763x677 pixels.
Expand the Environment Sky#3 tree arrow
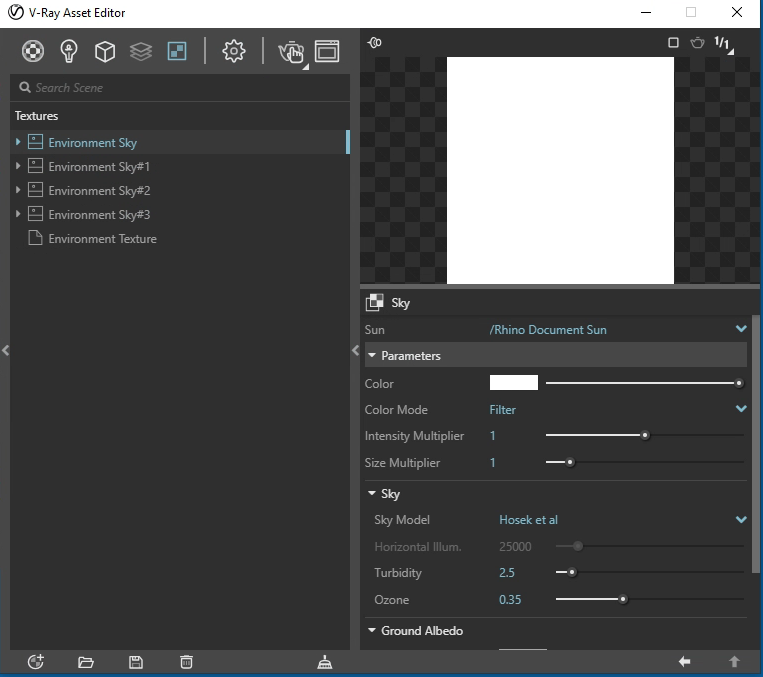point(18,213)
